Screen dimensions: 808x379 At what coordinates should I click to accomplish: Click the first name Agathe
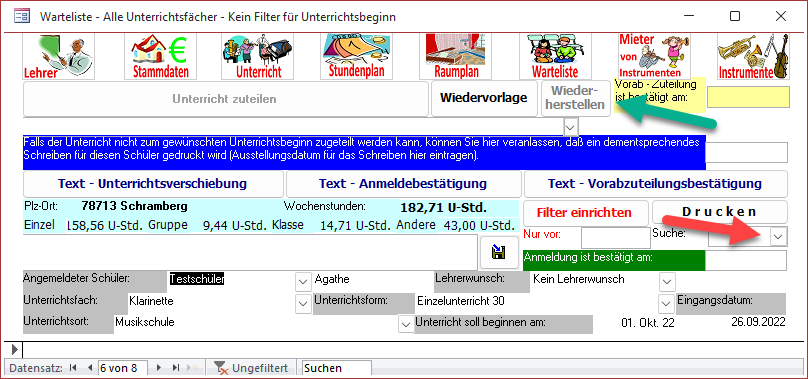coord(332,279)
